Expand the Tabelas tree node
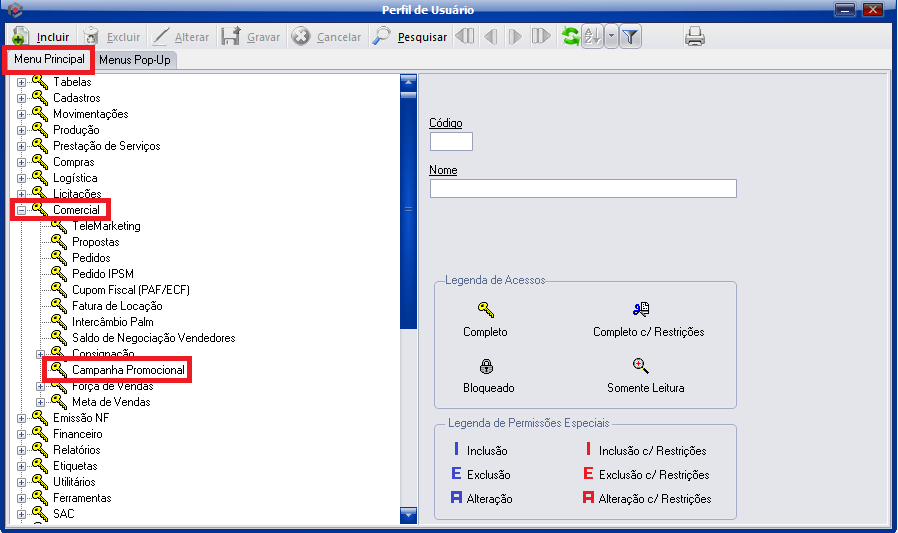This screenshot has width=898, height=533. point(22,82)
